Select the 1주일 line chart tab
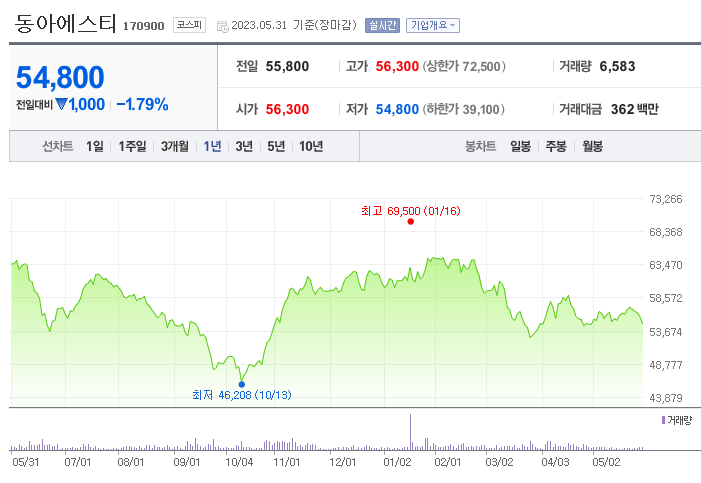Image resolution: width=701 pixels, height=483 pixels. [132, 146]
